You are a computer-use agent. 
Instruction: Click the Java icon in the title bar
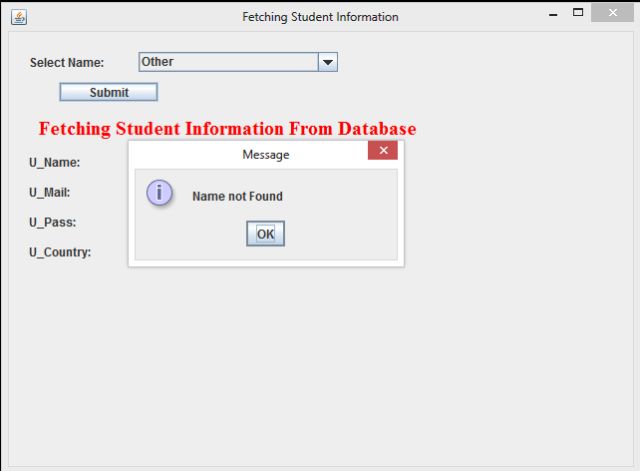[x=19, y=17]
